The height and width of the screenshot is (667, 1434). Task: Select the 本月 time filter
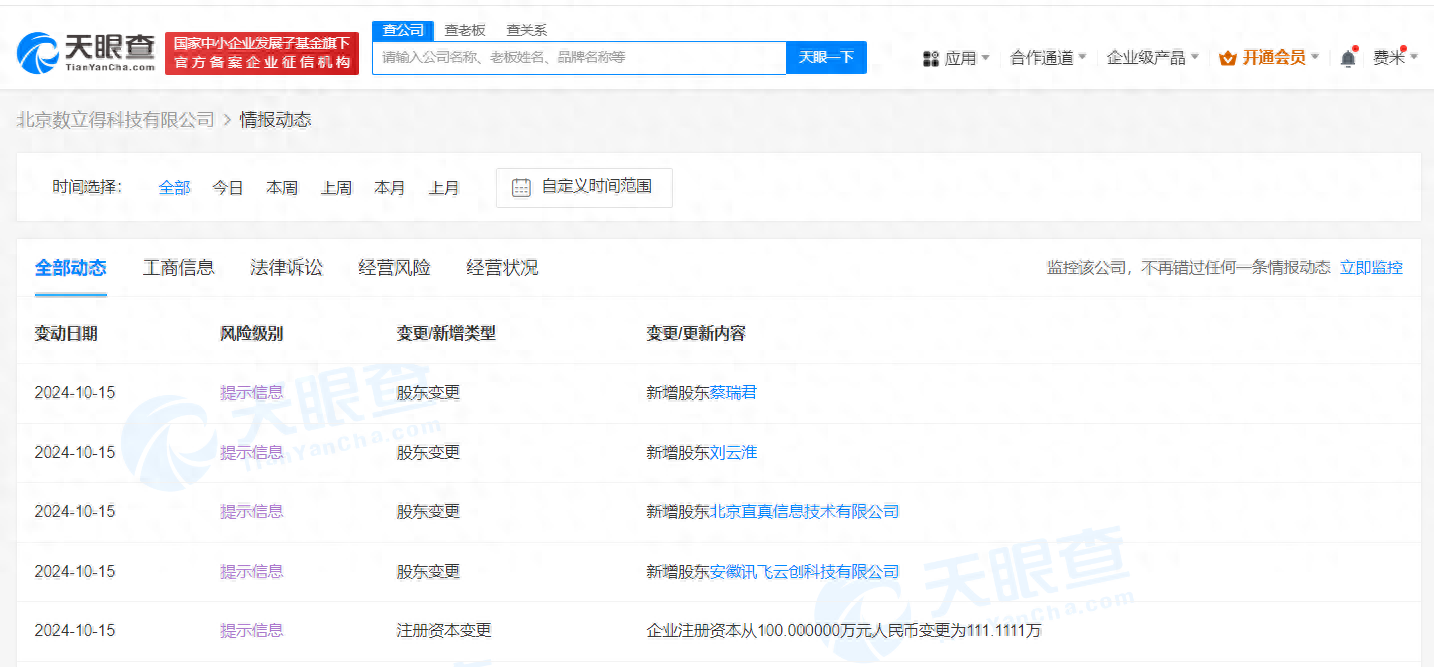(390, 188)
